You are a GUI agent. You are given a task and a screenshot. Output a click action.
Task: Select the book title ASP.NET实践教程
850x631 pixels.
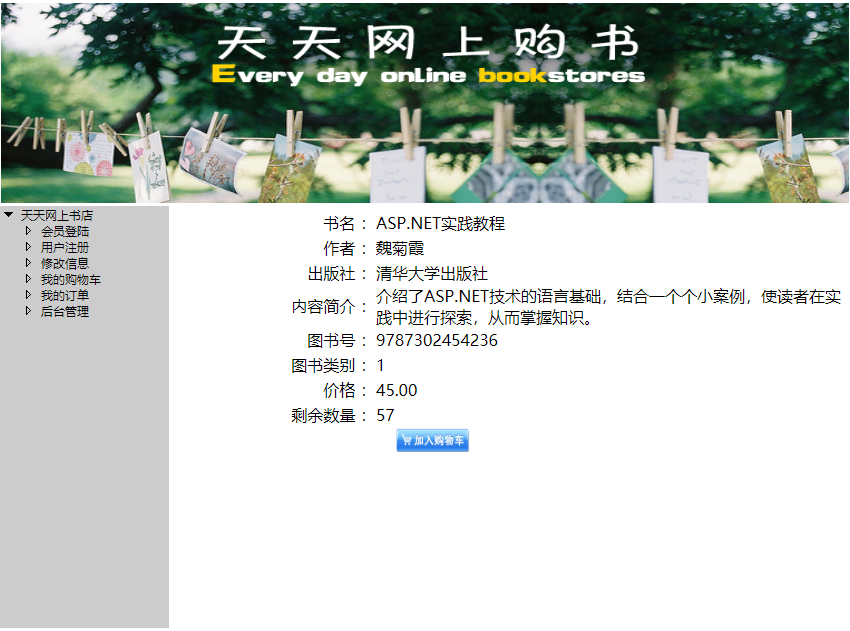[441, 223]
